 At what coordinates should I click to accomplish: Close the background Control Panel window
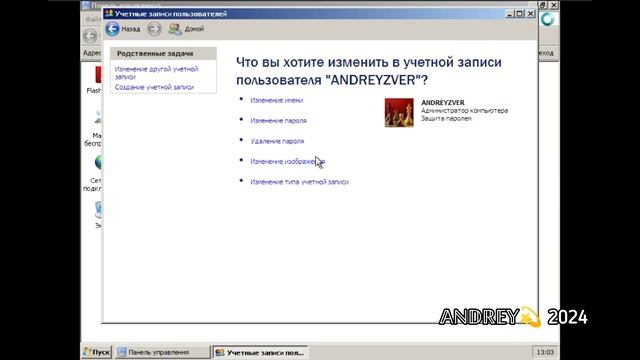point(553,5)
